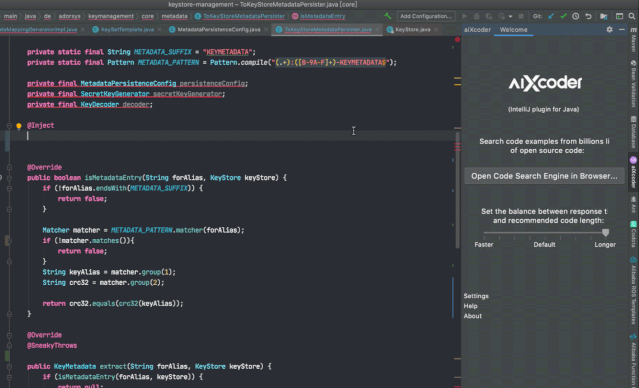Click the response/length slider thumb at Longer
Viewport: 639px width, 388px height.
606,232
